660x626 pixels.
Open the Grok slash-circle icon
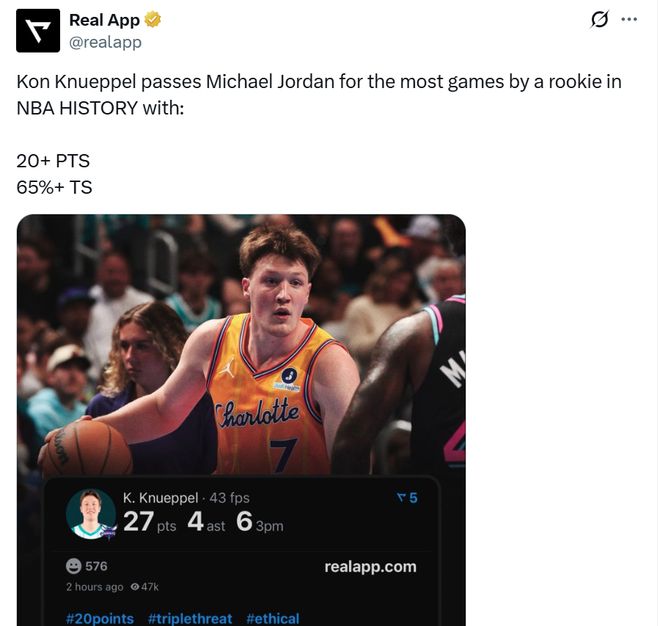click(x=600, y=20)
